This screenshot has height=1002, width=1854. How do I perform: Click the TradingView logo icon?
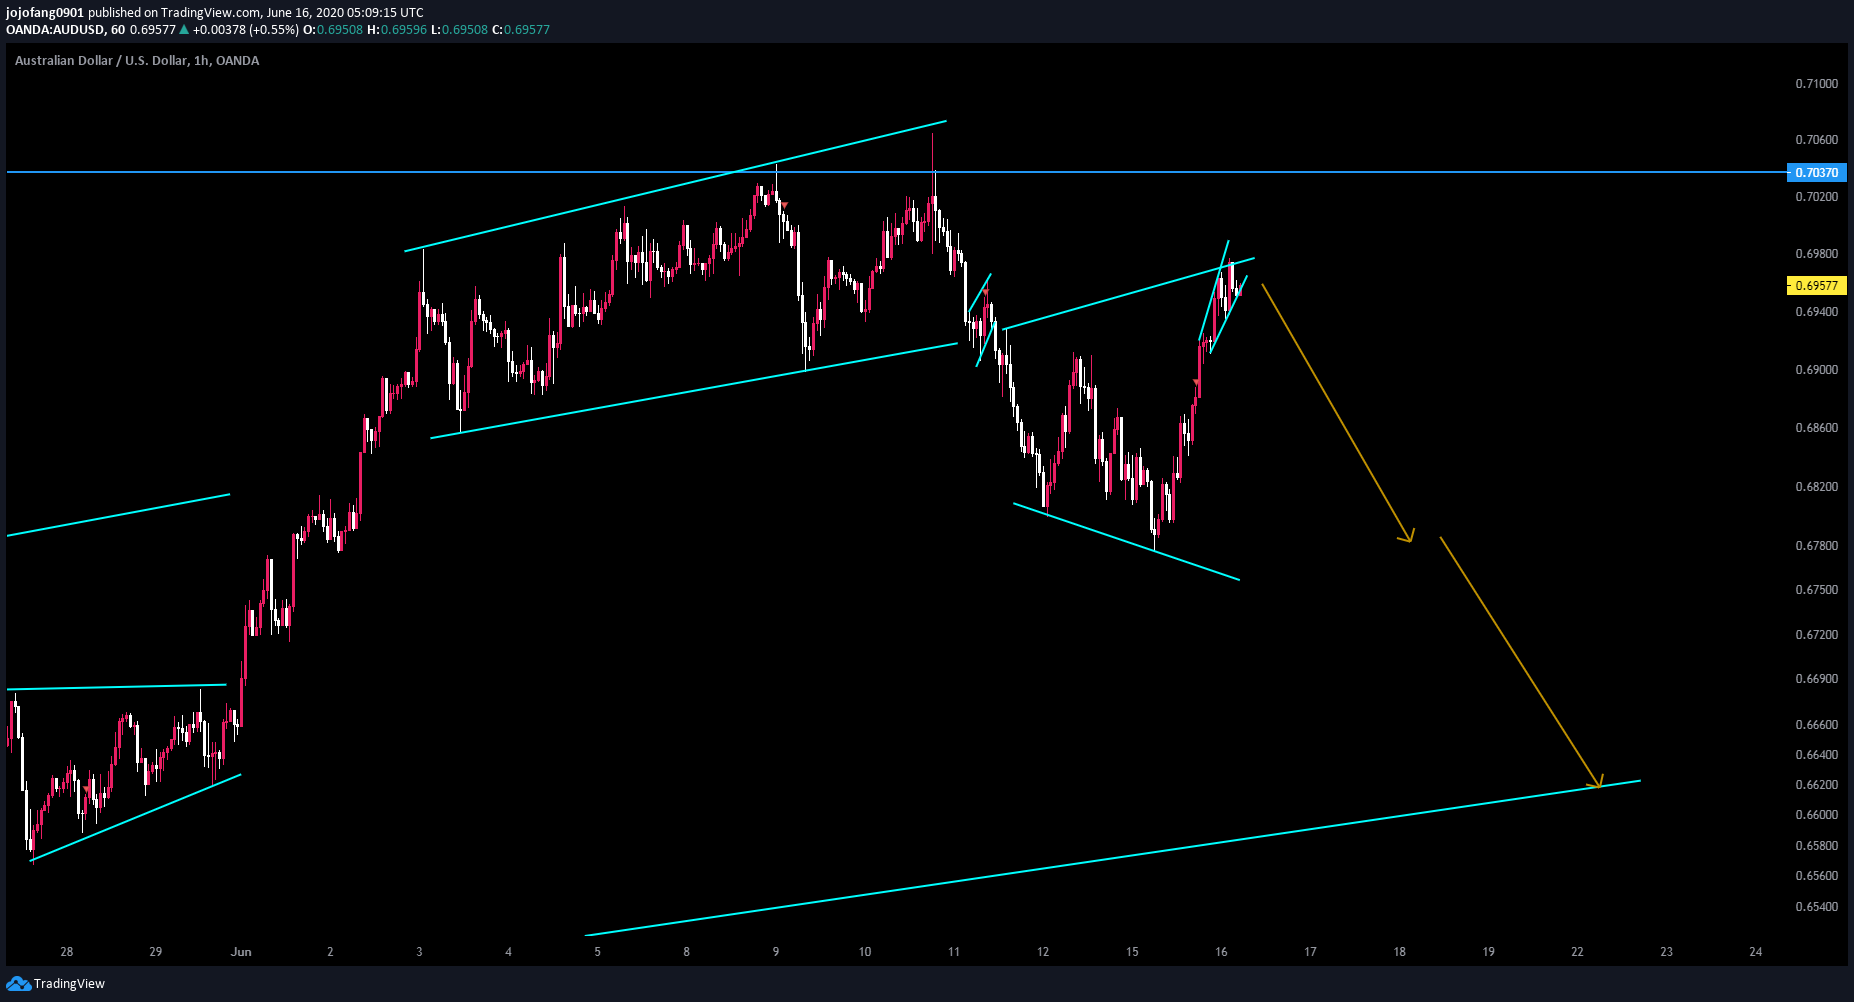(18, 984)
